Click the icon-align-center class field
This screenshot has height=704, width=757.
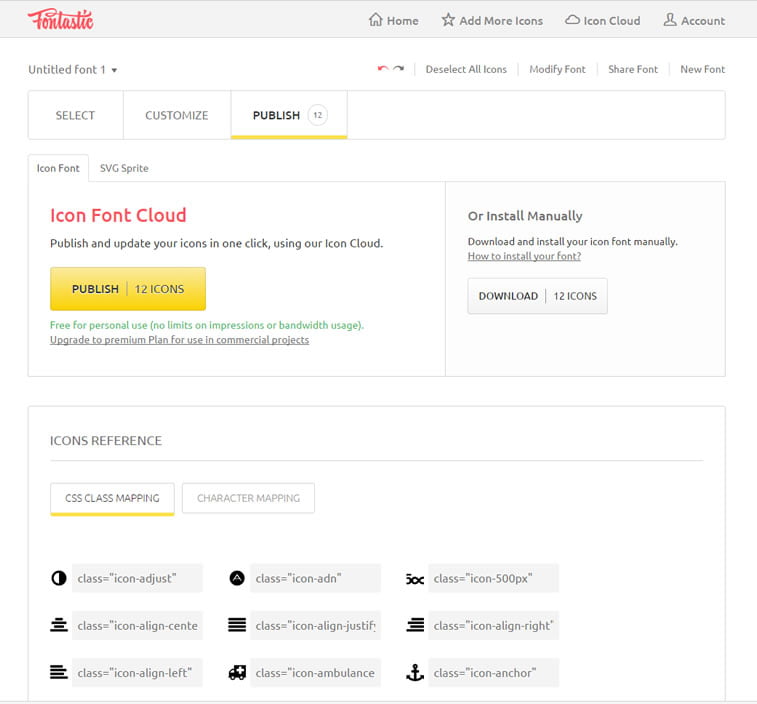[137, 625]
